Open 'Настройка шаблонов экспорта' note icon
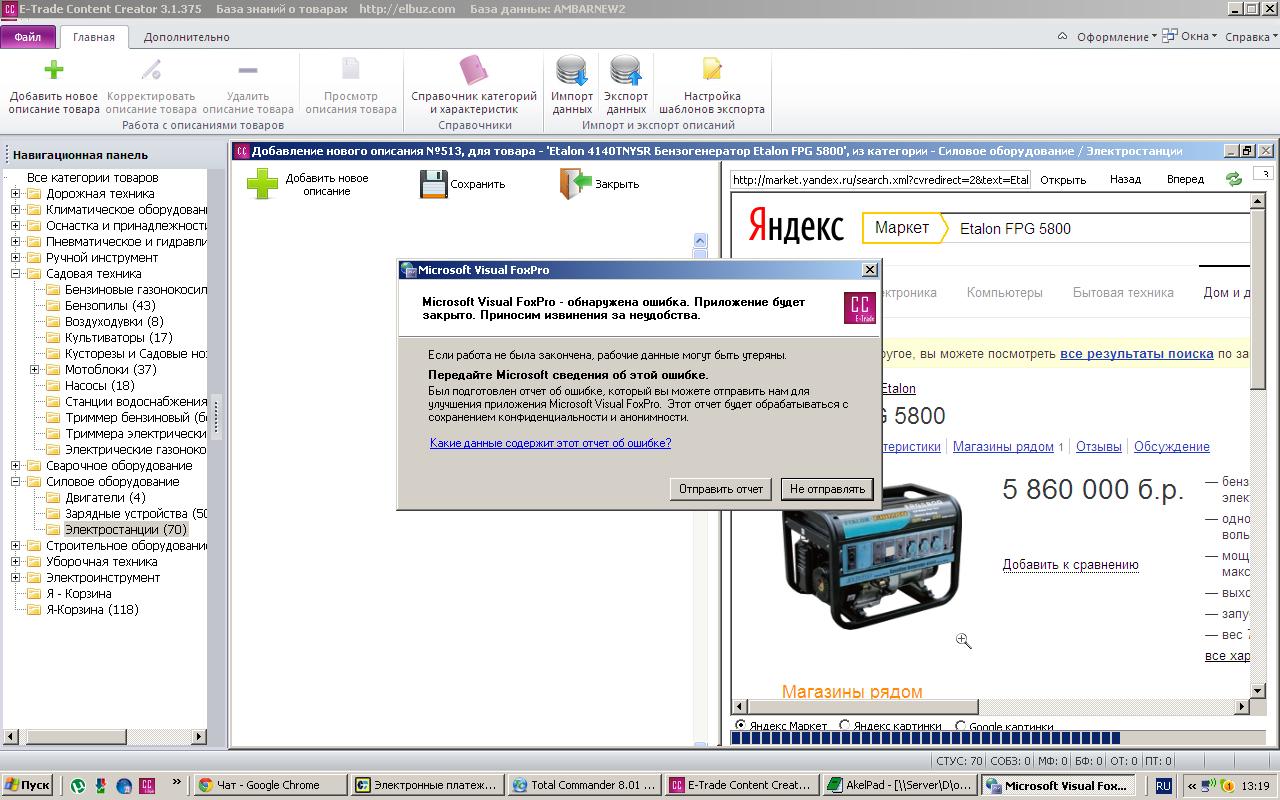This screenshot has width=1280, height=800. pyautogui.click(x=712, y=69)
